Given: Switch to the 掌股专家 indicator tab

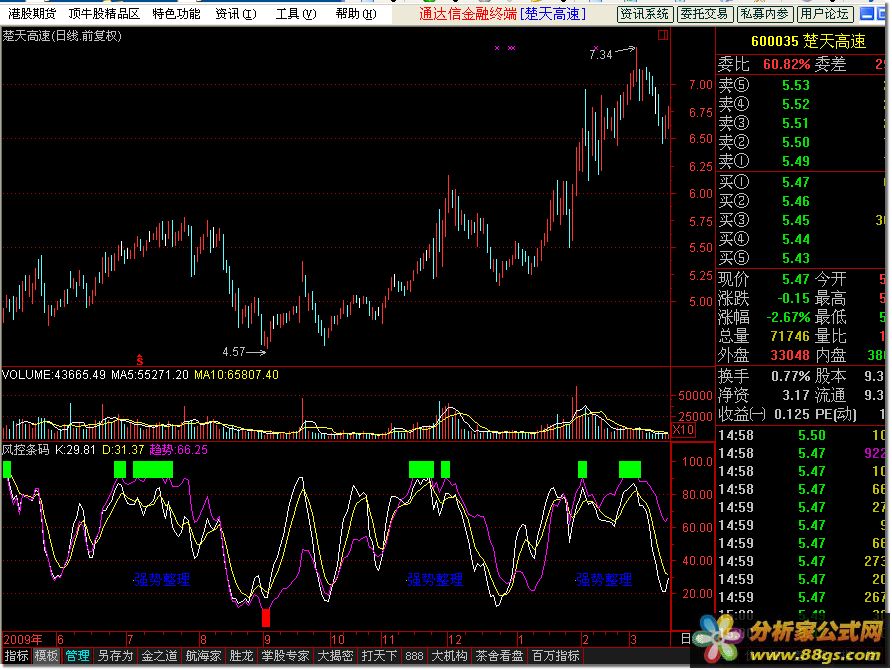Looking at the screenshot, I should (285, 656).
